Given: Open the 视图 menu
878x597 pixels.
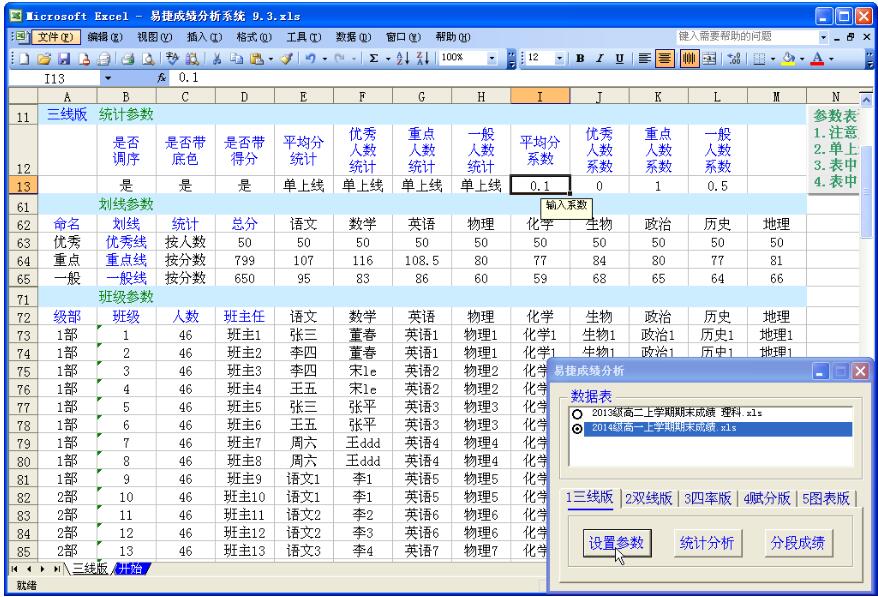Looking at the screenshot, I should point(155,37).
